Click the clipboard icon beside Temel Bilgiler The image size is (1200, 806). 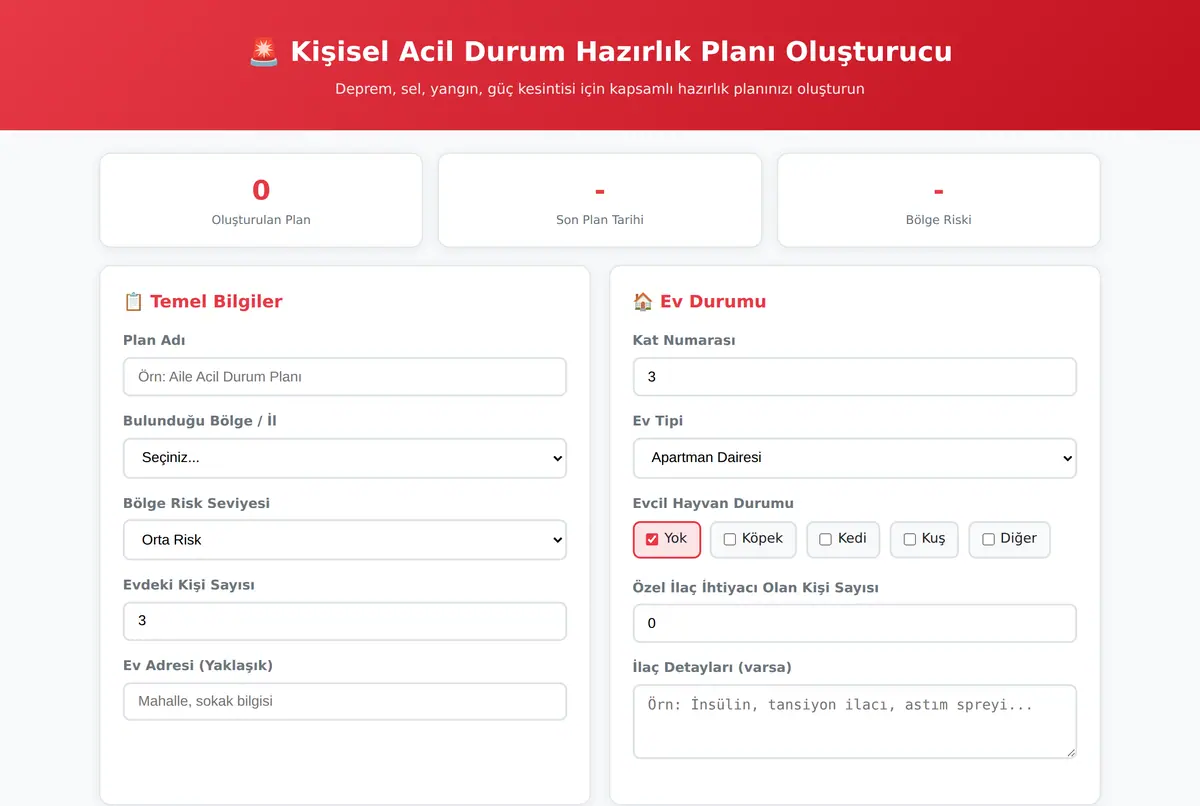pos(133,301)
